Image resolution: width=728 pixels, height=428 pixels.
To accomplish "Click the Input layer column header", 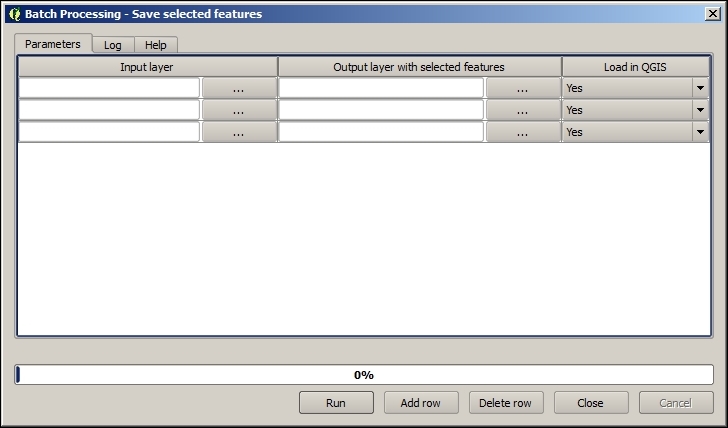I will 147,67.
